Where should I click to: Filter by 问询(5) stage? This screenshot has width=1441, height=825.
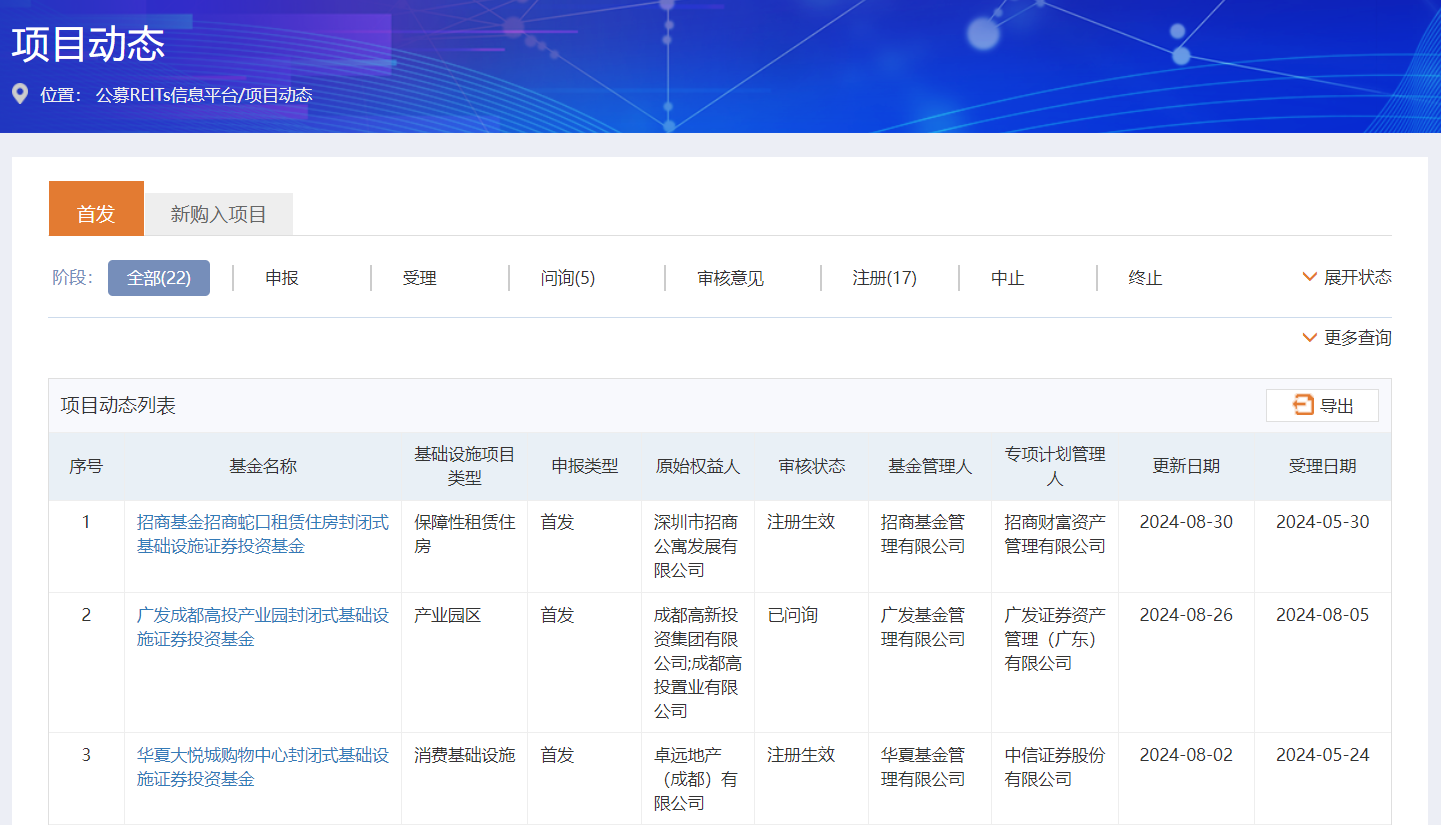click(x=567, y=278)
